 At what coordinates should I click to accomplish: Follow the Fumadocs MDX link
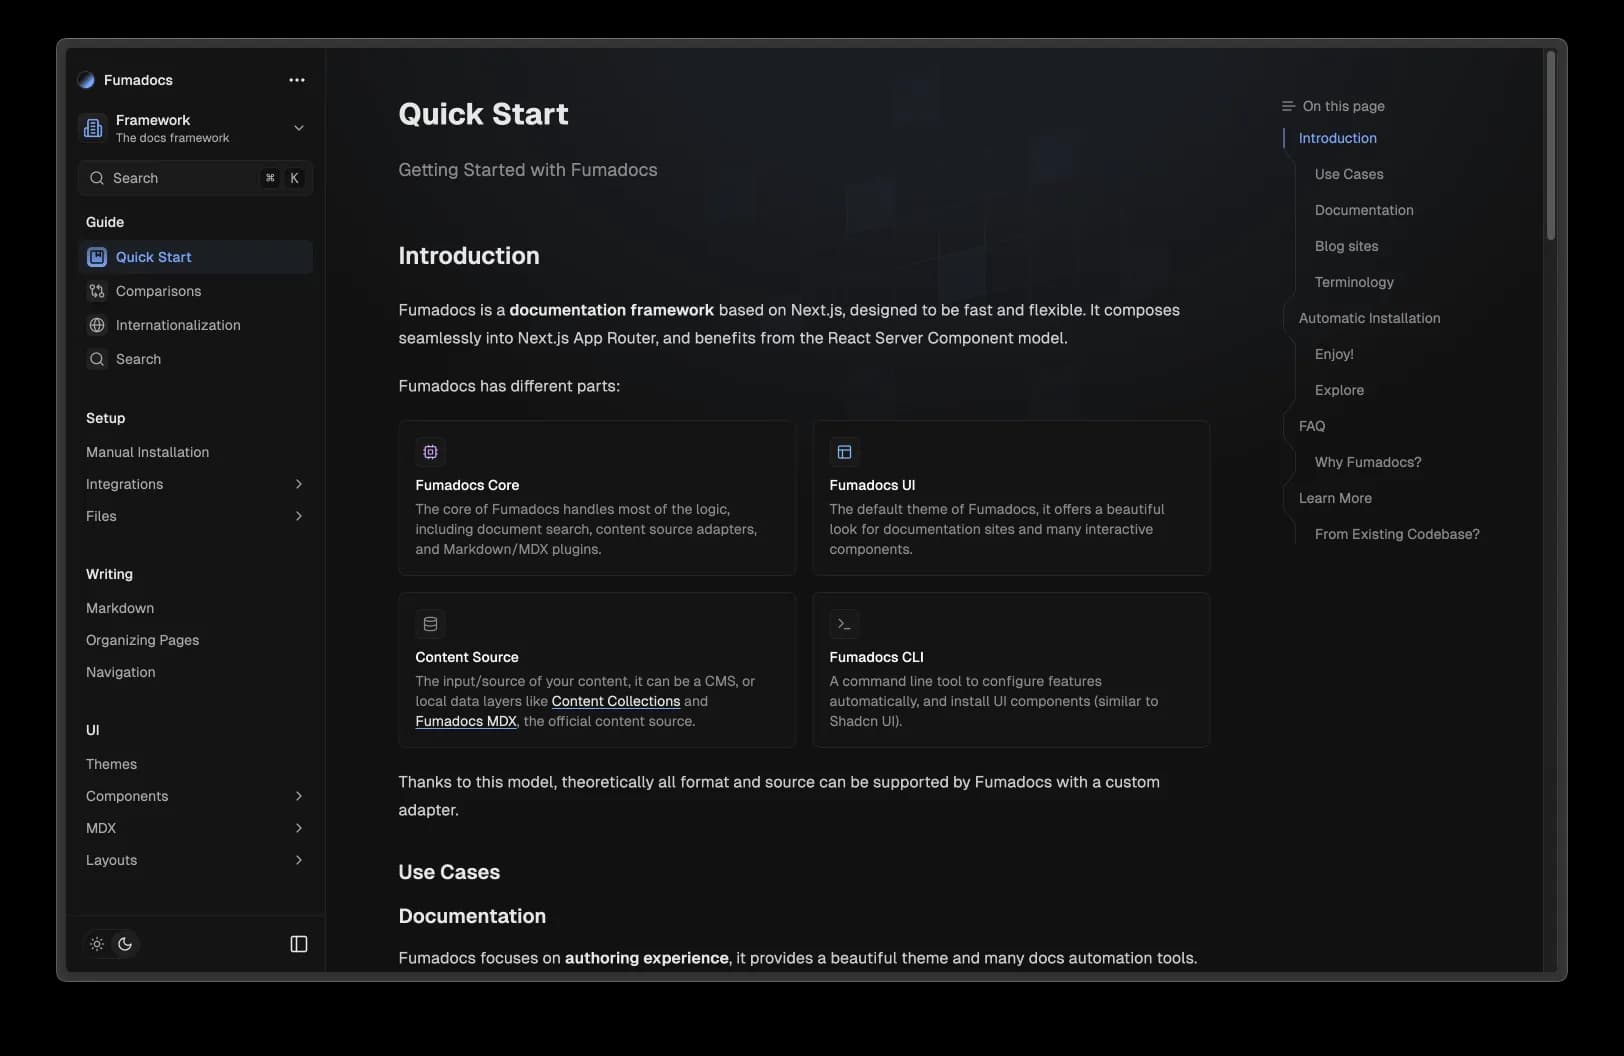(466, 721)
